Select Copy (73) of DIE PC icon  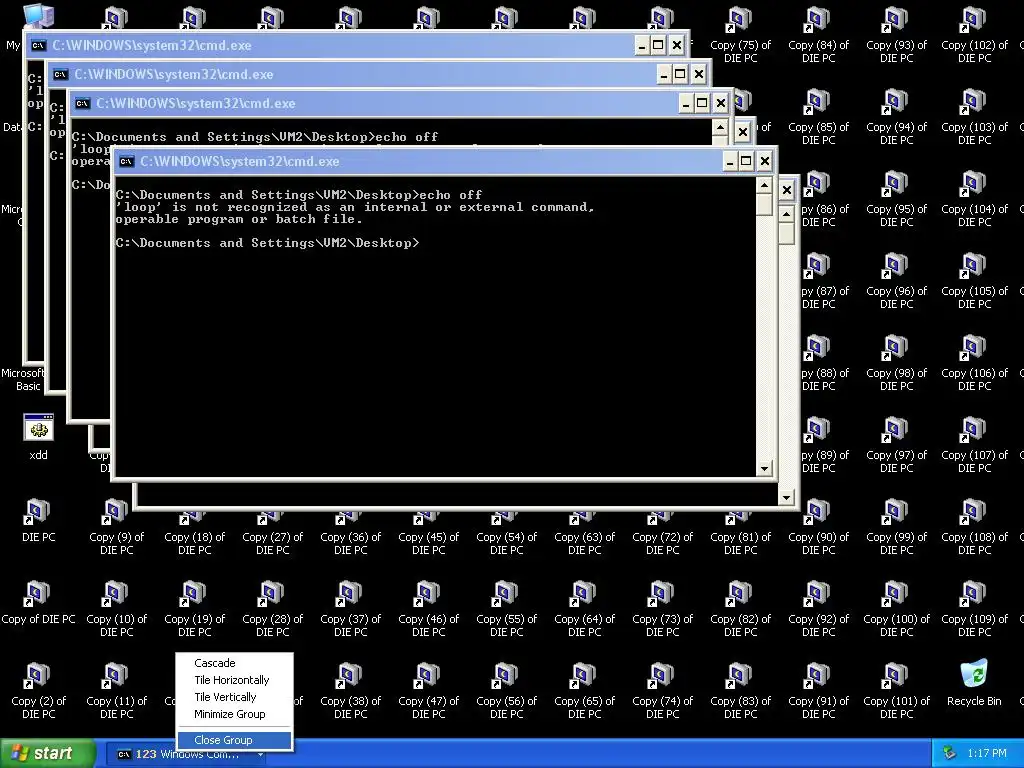662,609
